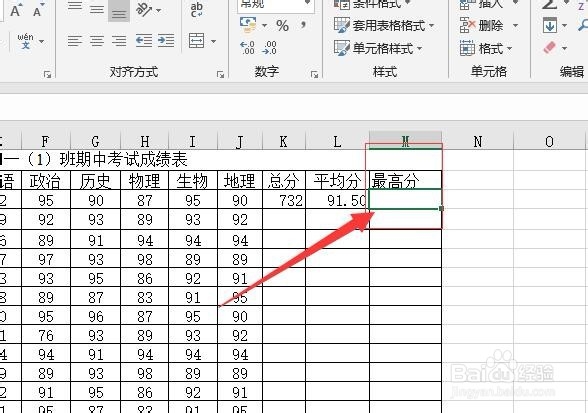Open the 套用表格格式 table format menu
The image size is (588, 413).
[x=384, y=25]
